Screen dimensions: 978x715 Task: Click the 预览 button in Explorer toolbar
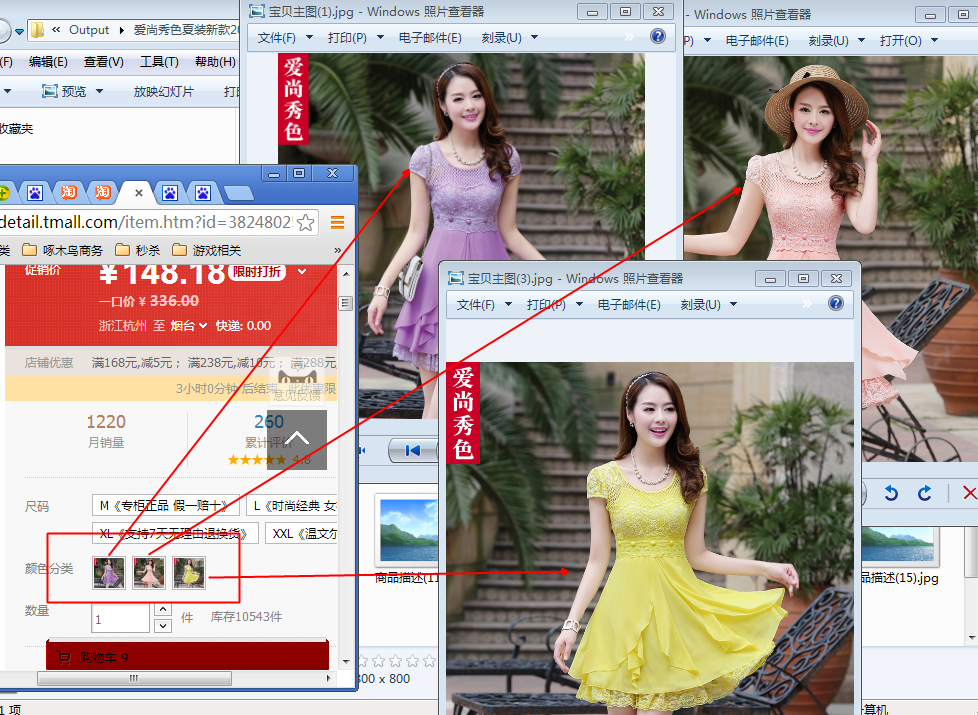[x=64, y=92]
